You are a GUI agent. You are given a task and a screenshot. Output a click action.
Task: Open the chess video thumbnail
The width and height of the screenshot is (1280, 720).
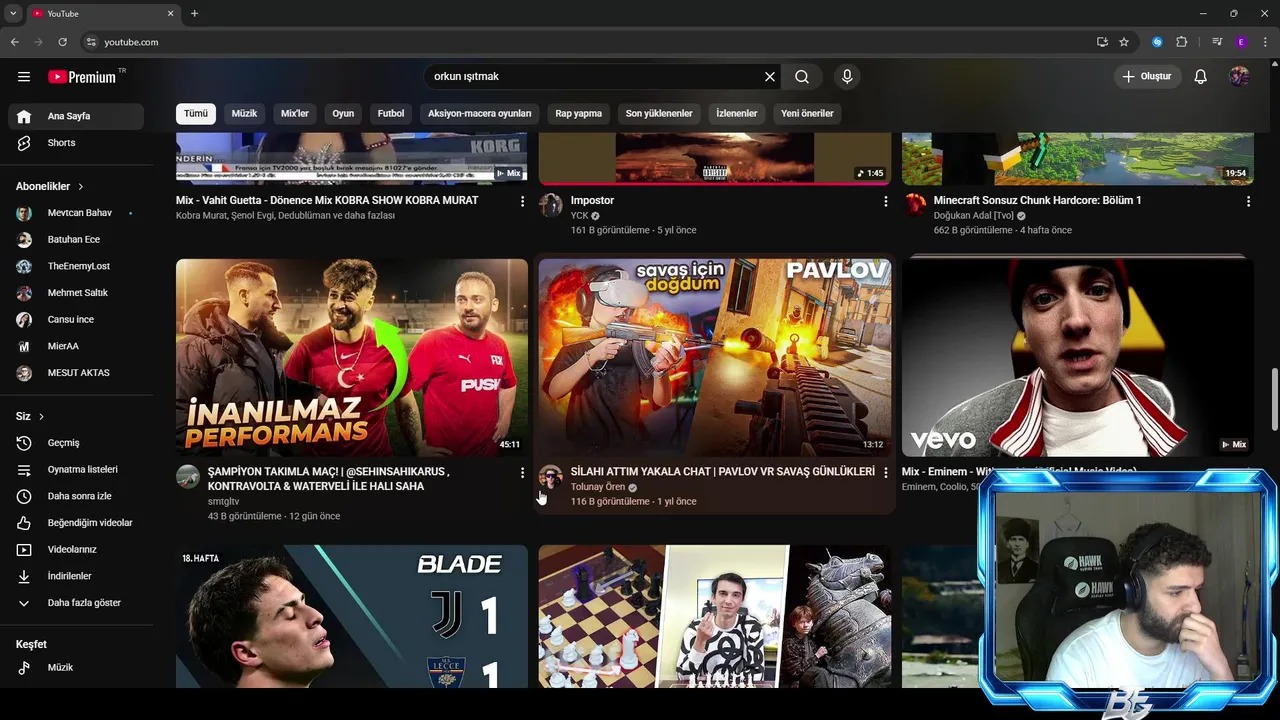(715, 616)
